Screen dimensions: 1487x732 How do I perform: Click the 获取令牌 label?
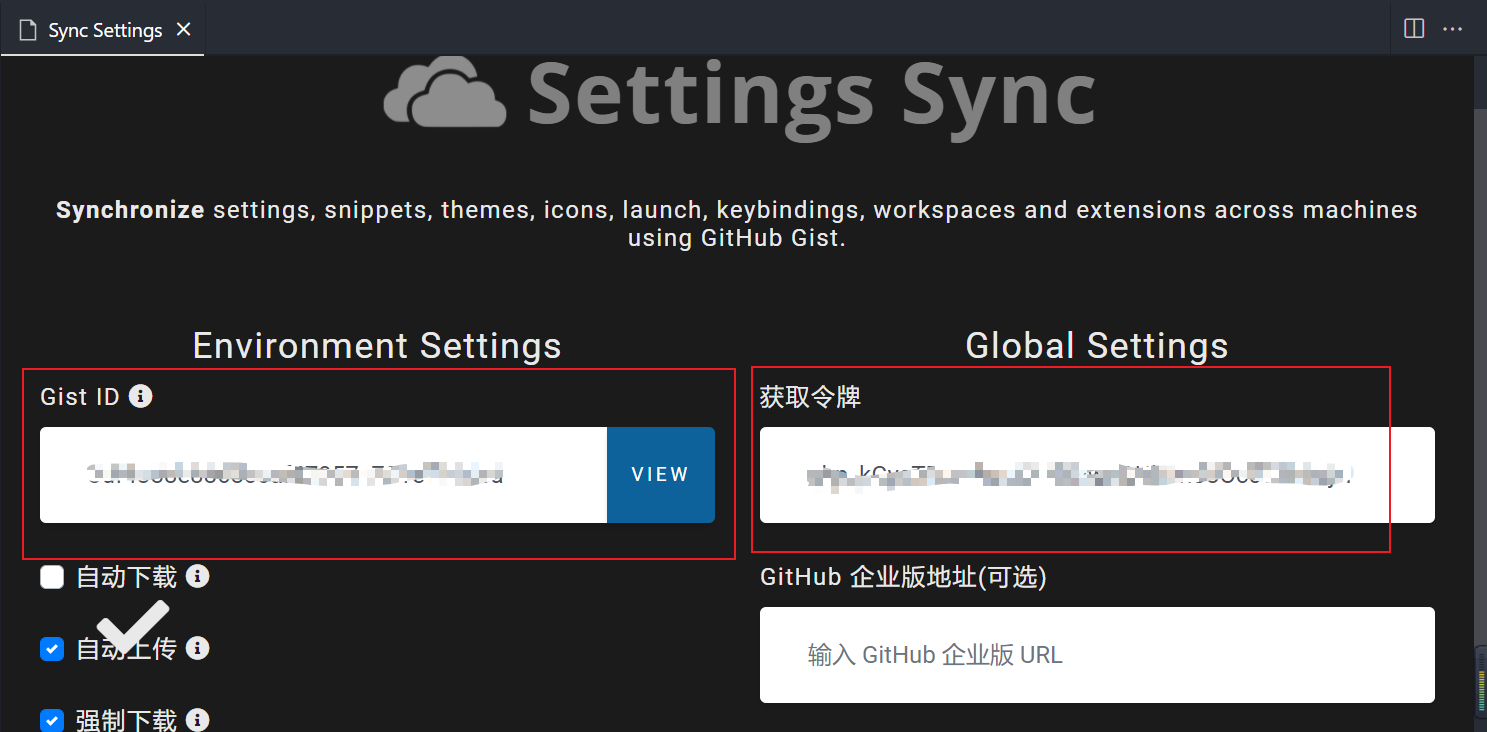pos(810,397)
